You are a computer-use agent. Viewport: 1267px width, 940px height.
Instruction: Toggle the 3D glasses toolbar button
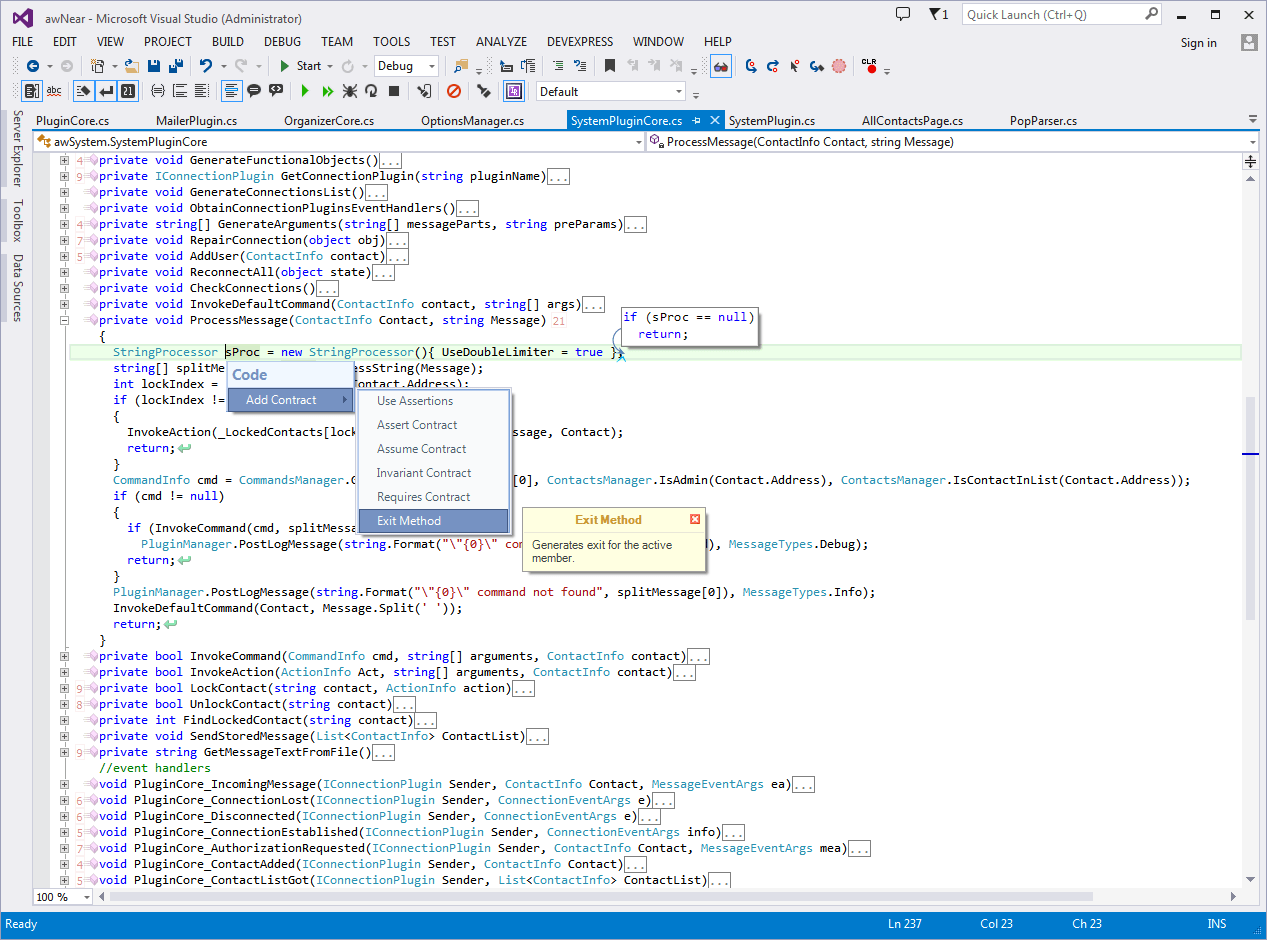tap(720, 66)
